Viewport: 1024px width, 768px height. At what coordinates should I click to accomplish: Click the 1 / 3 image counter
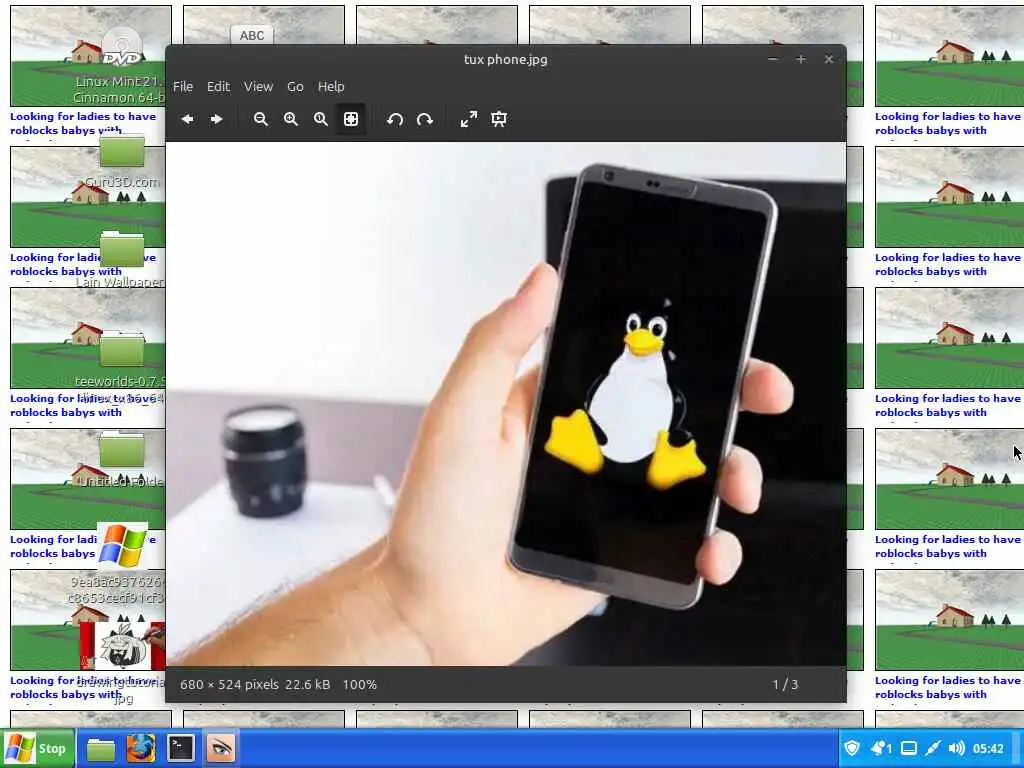[x=786, y=684]
